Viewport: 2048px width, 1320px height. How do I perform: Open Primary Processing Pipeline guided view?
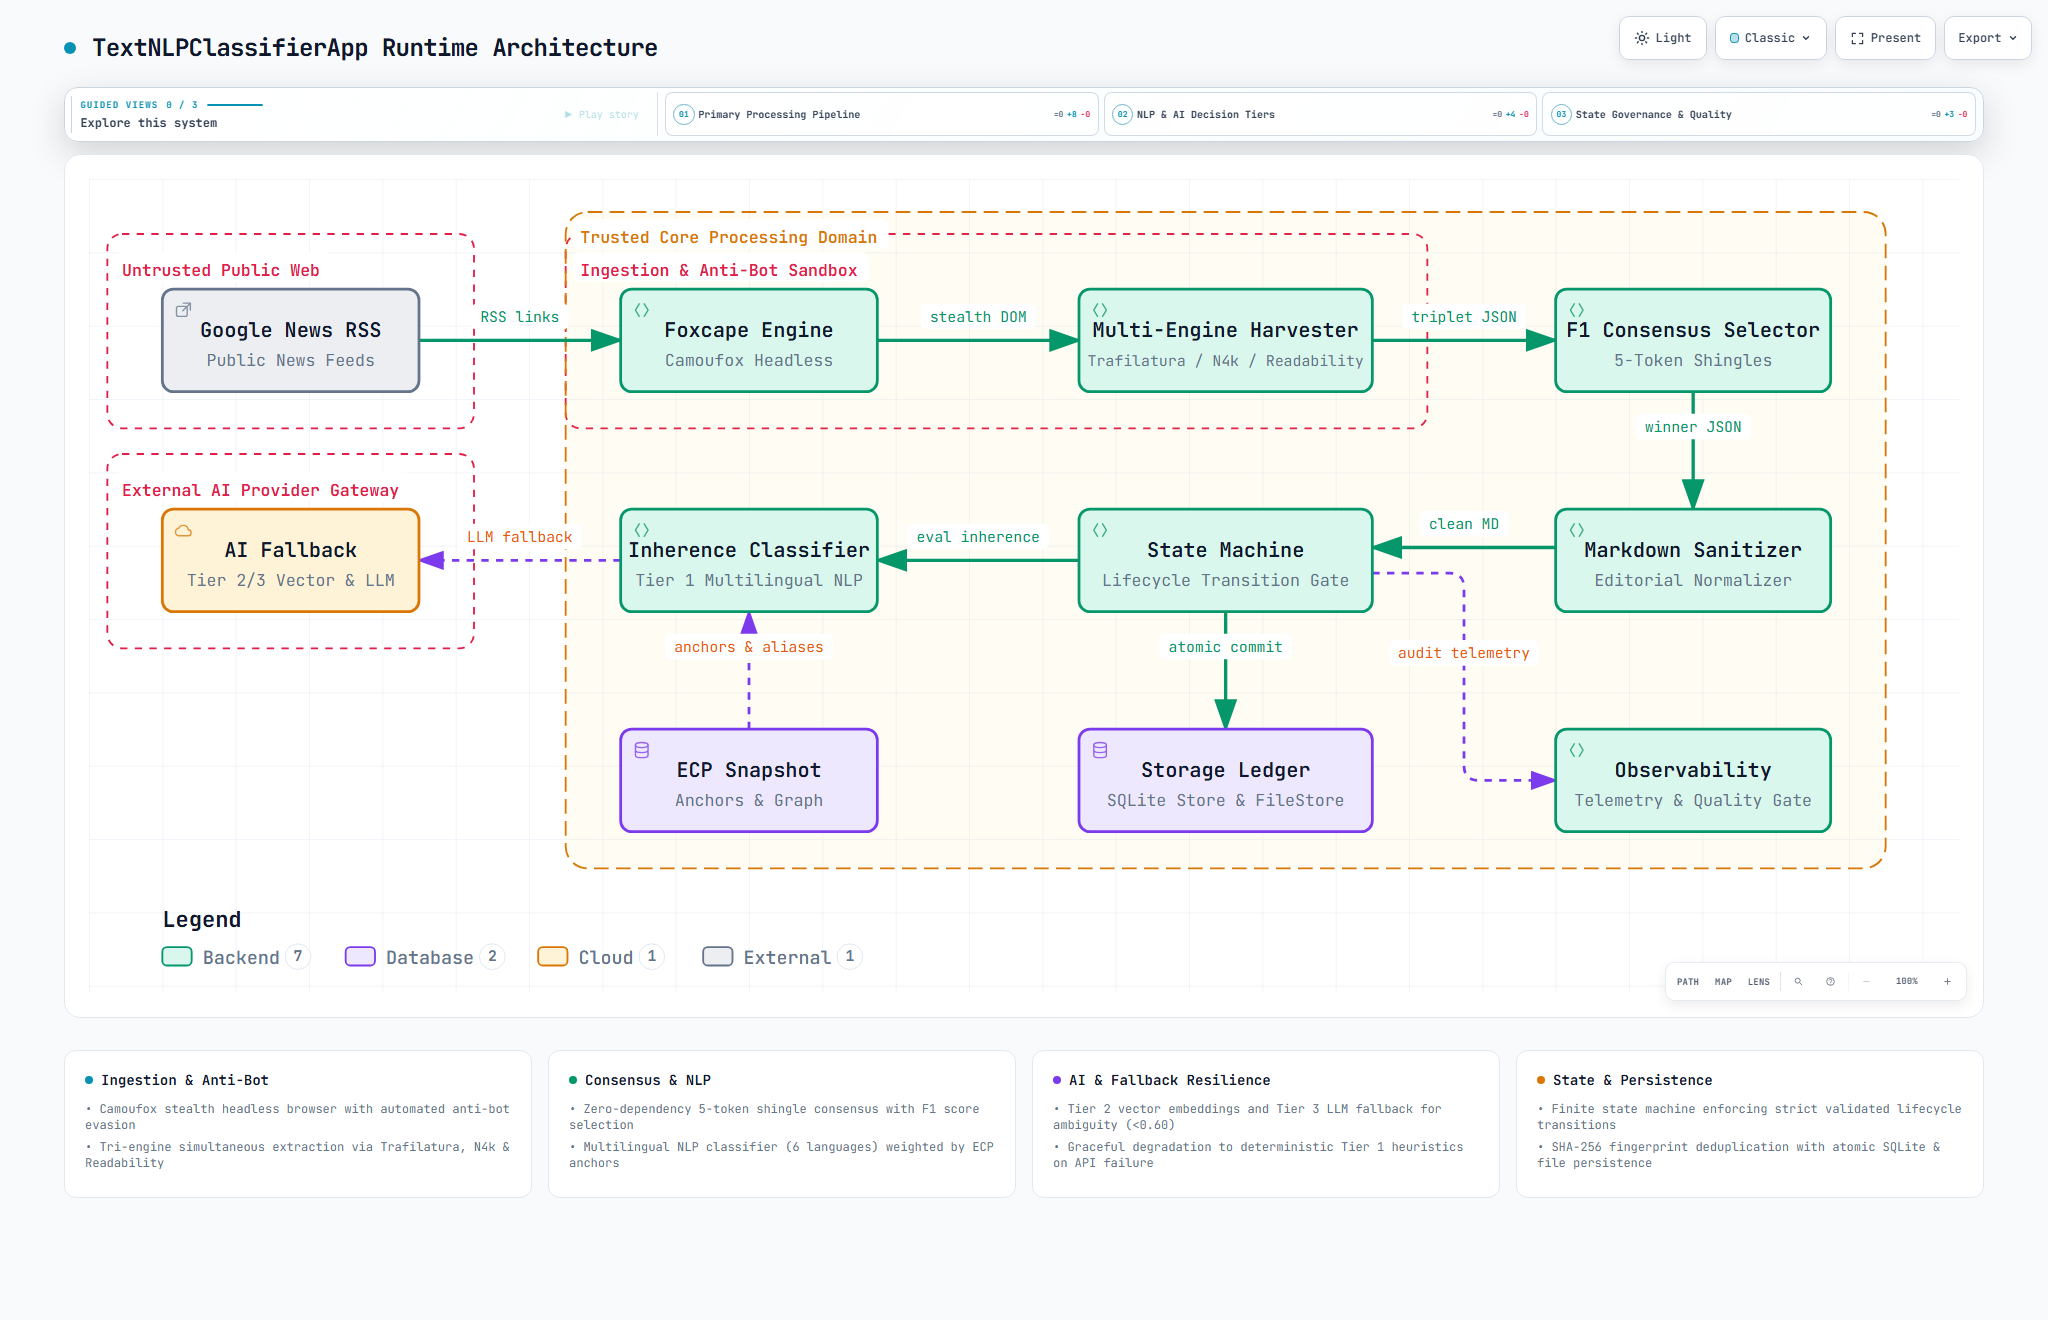click(881, 115)
